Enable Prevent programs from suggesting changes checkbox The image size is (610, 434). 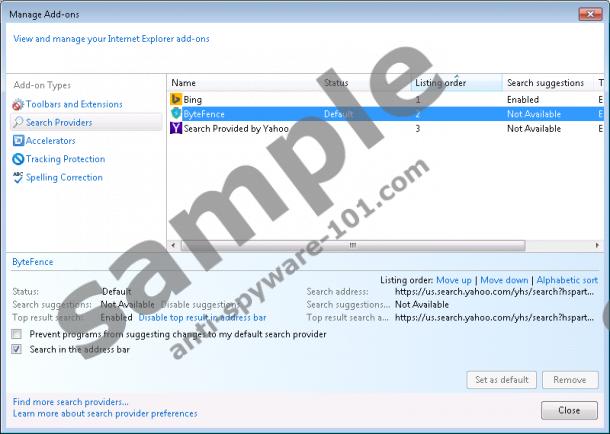[x=17, y=334]
